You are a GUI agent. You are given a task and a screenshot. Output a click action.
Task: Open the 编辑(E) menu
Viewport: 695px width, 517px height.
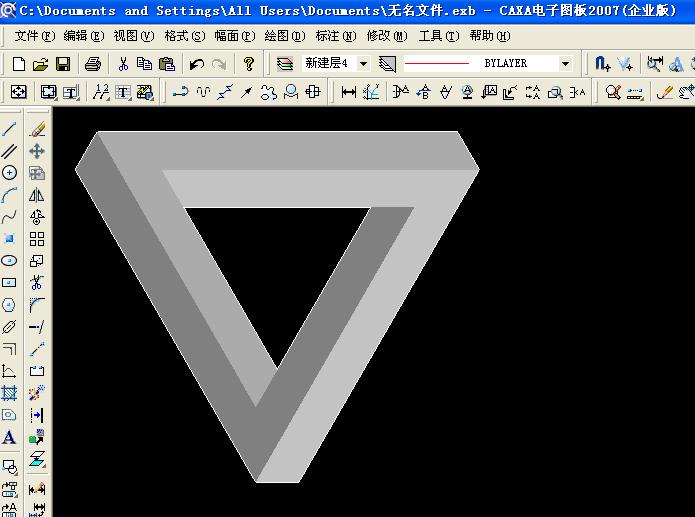84,35
